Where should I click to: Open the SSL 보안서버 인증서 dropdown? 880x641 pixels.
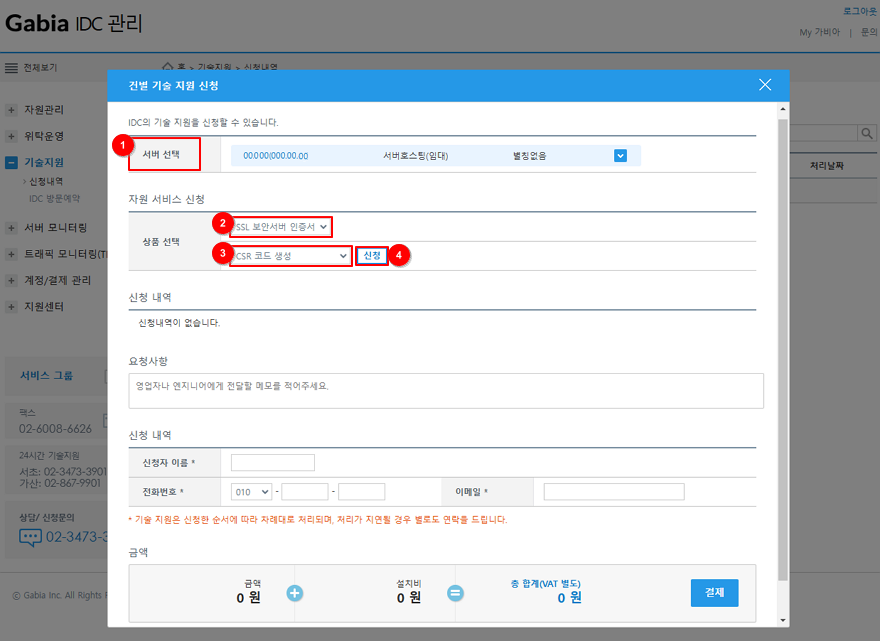(281, 227)
